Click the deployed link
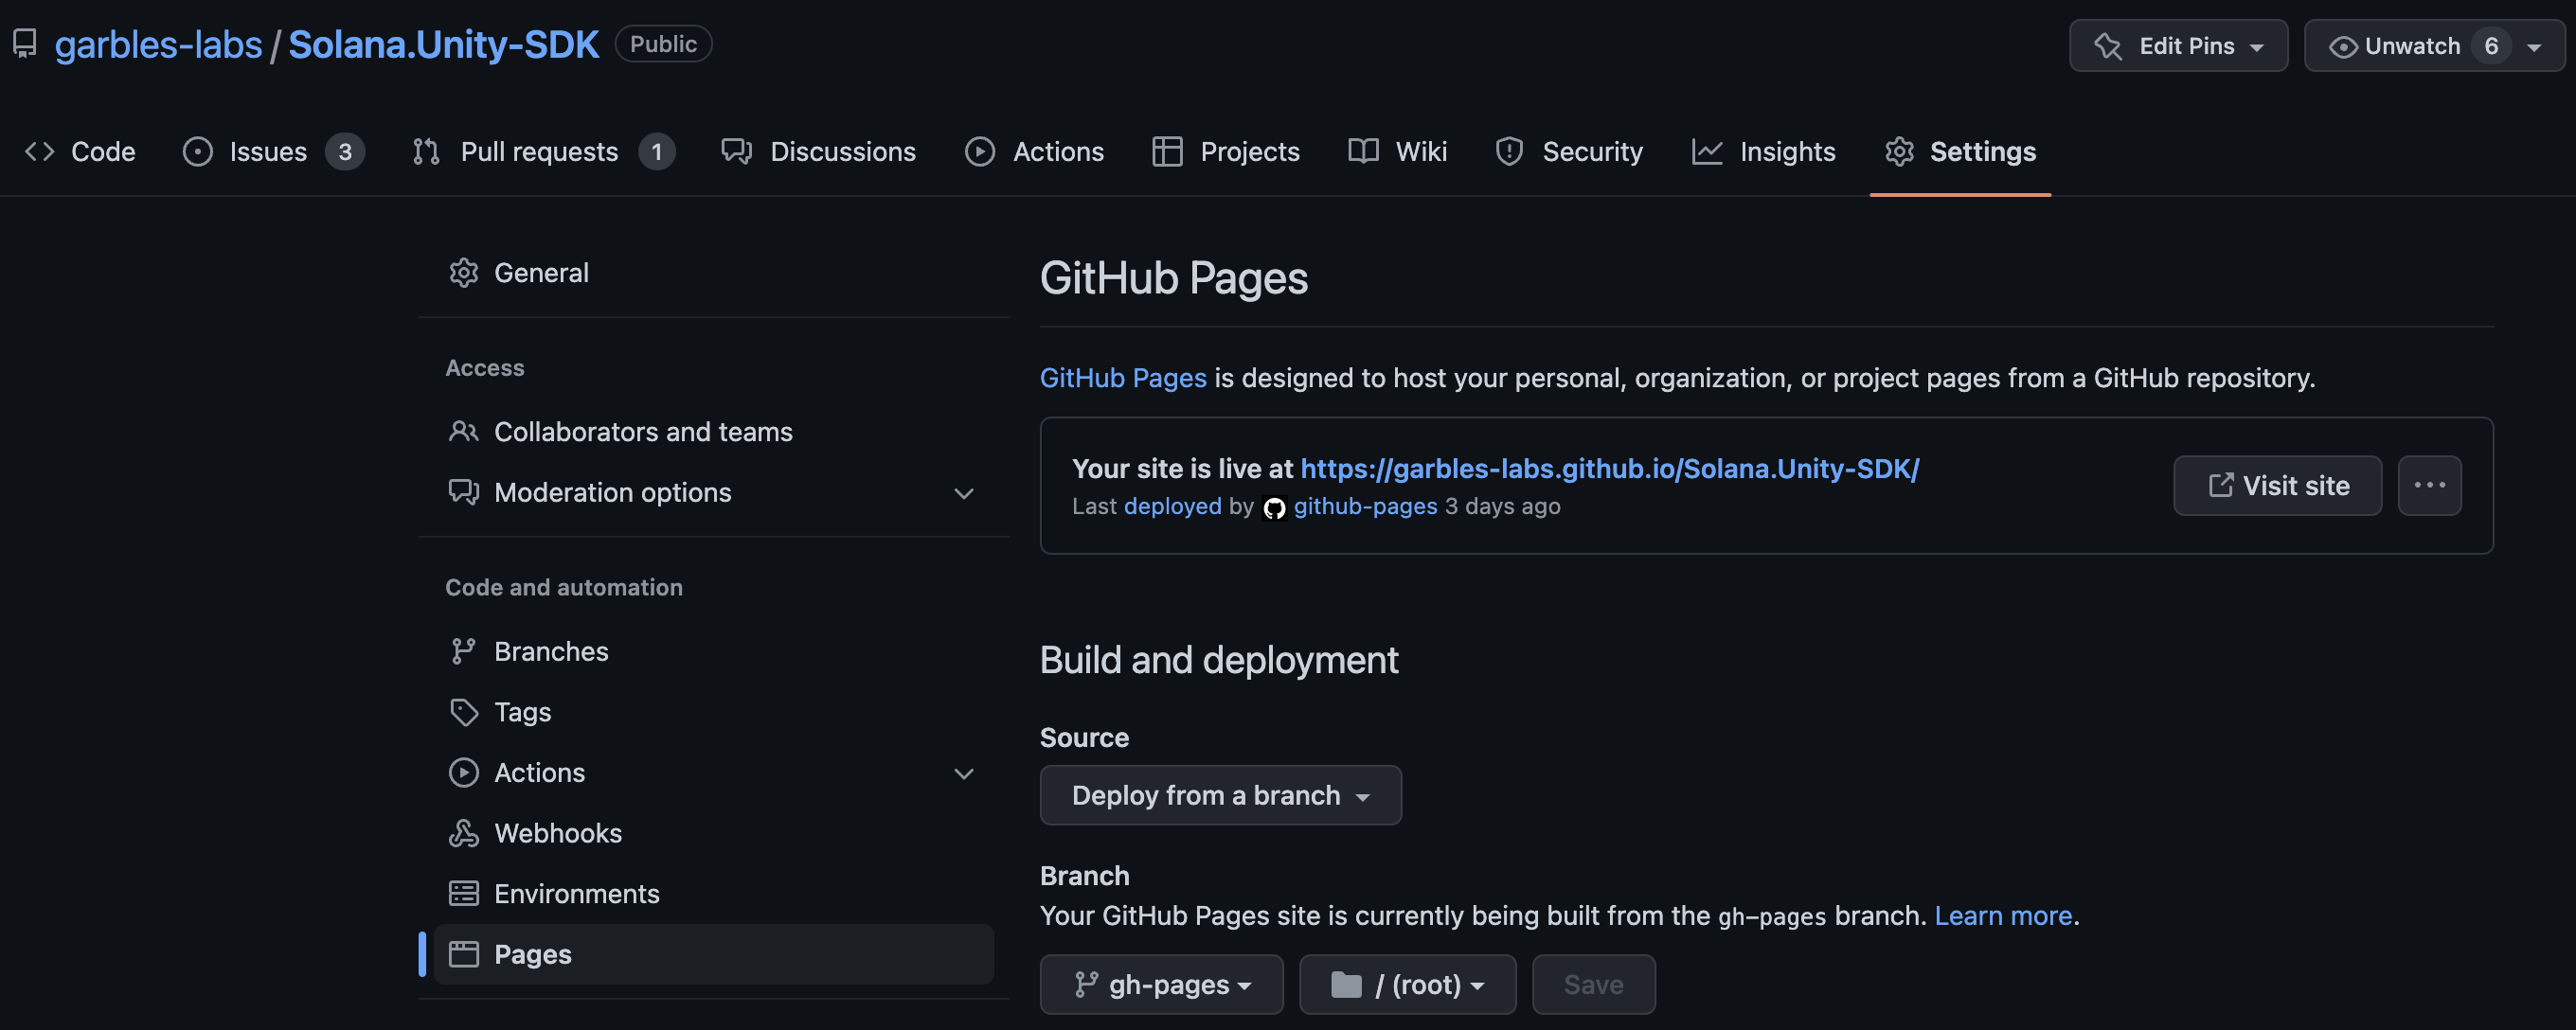The width and height of the screenshot is (2576, 1030). [1172, 506]
